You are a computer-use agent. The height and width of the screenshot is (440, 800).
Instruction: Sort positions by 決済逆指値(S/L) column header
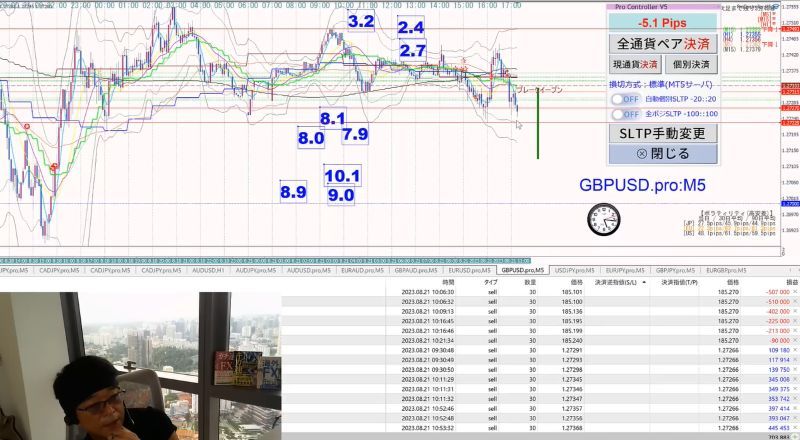tap(615, 282)
